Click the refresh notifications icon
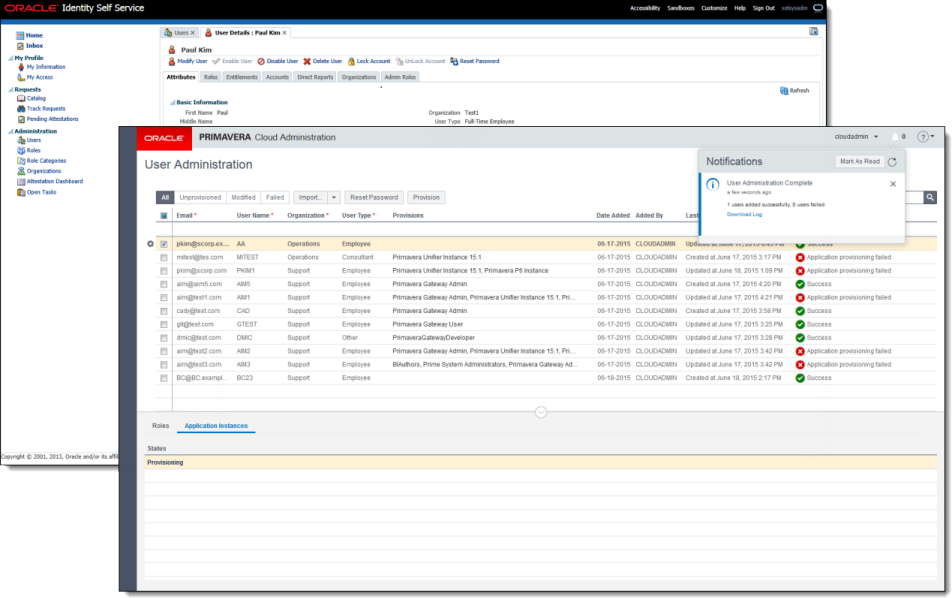The image size is (952, 598). [x=892, y=161]
